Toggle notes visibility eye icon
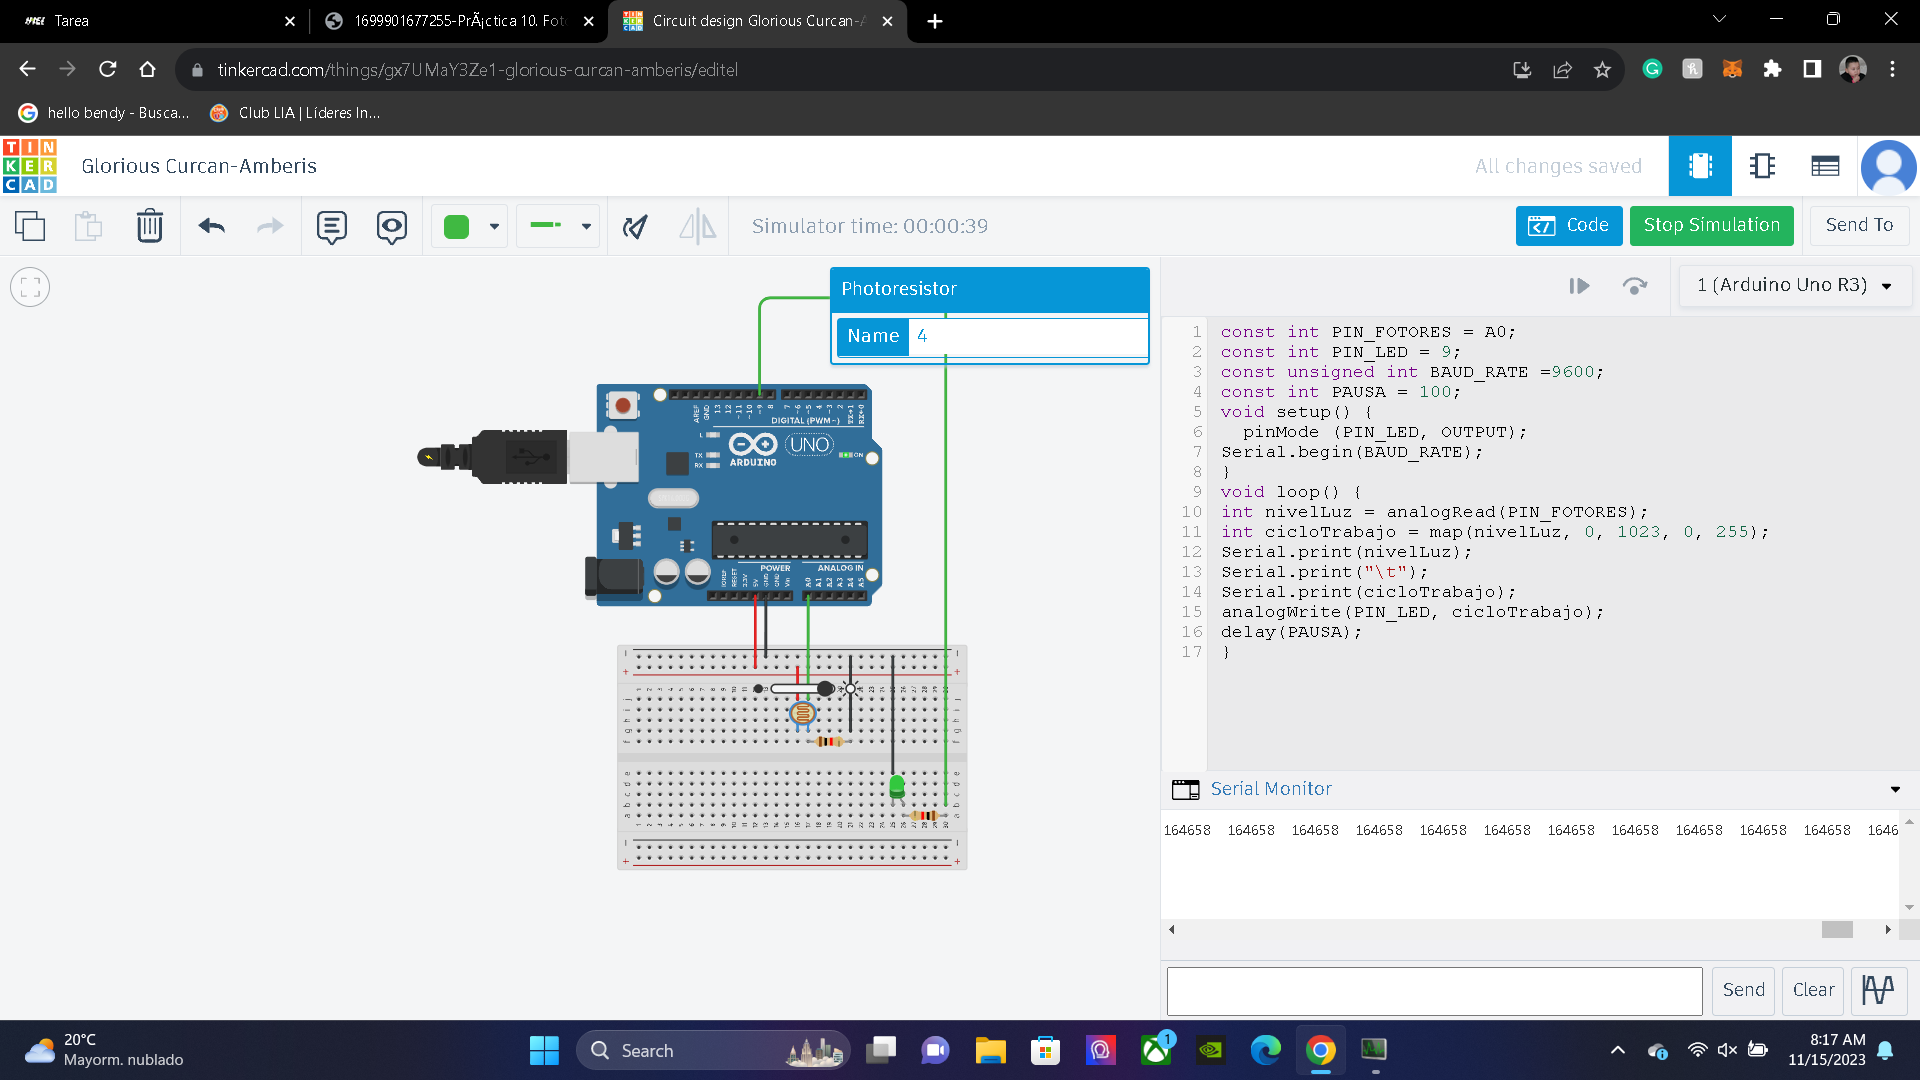 coord(391,226)
